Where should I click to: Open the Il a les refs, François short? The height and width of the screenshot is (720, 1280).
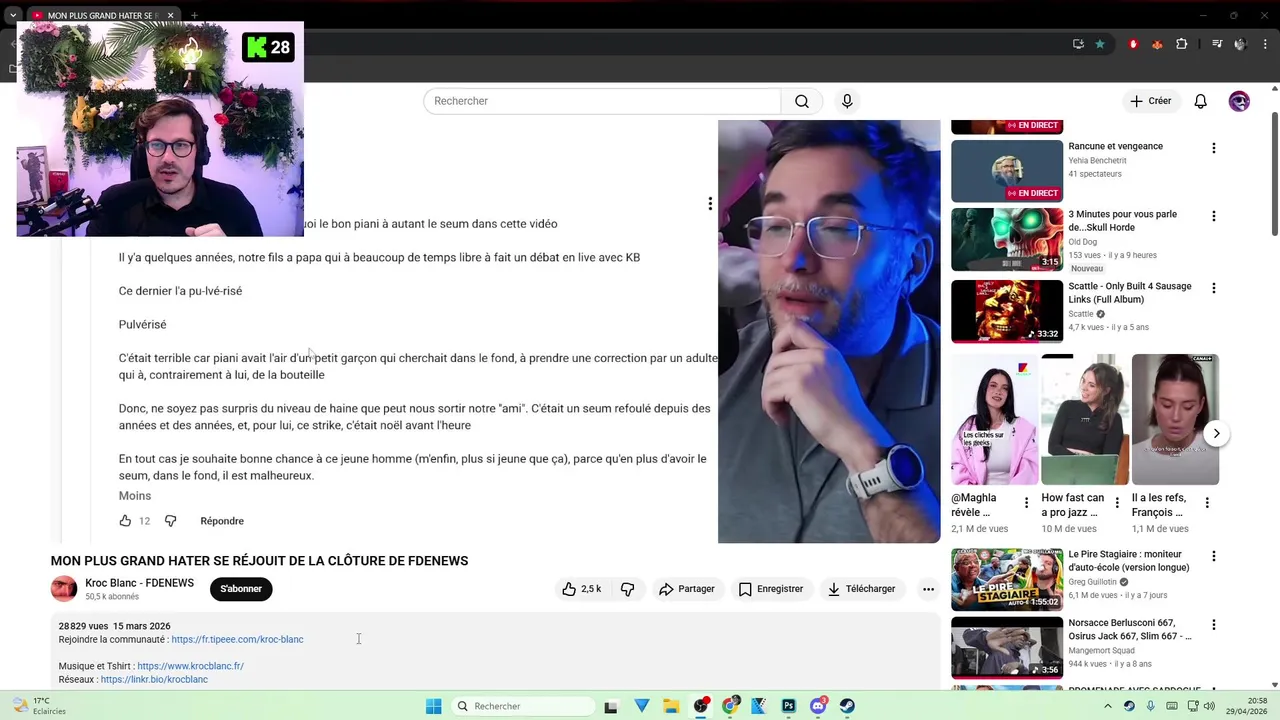(x=1175, y=419)
